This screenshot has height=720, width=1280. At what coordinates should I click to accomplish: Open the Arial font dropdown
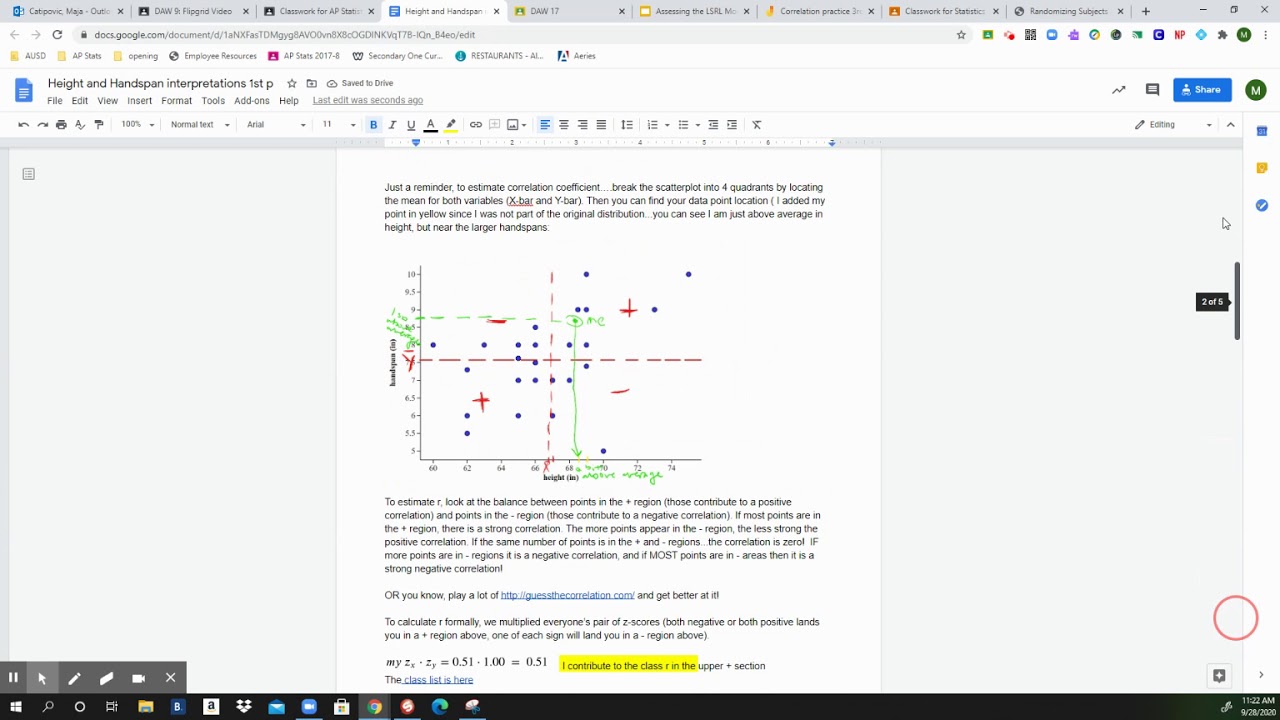pos(276,124)
